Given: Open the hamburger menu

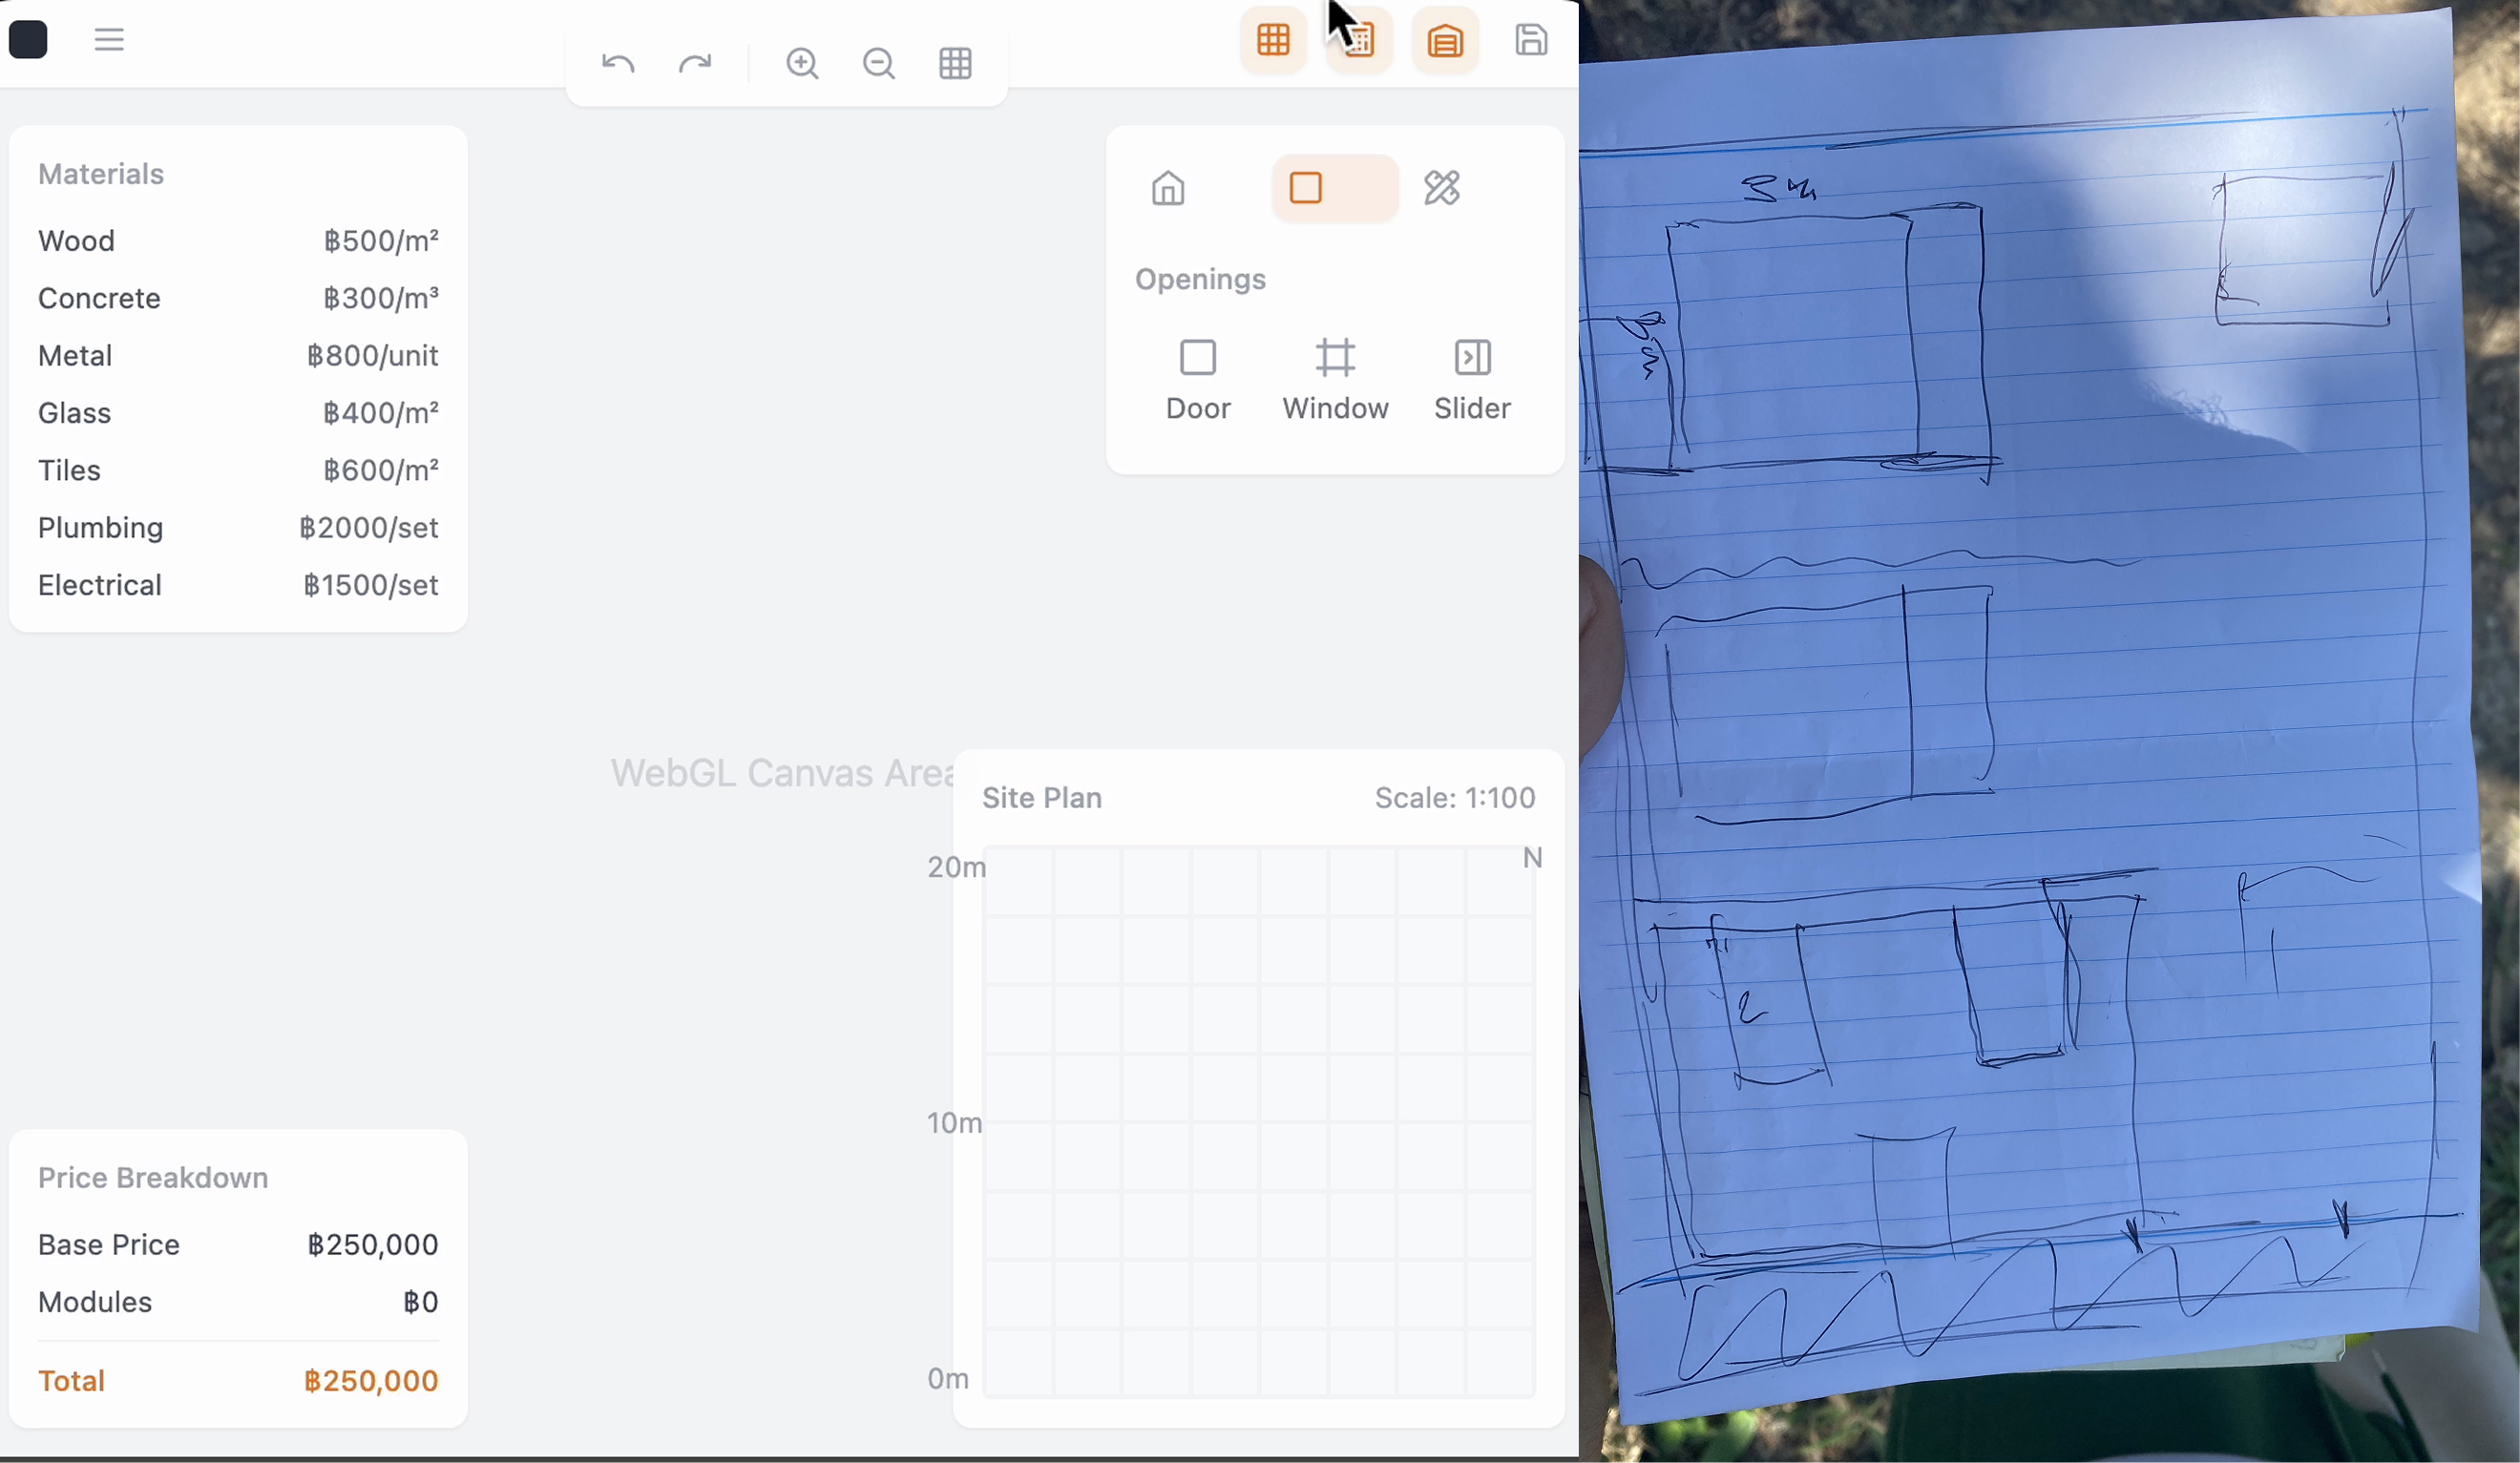Looking at the screenshot, I should pyautogui.click(x=109, y=39).
